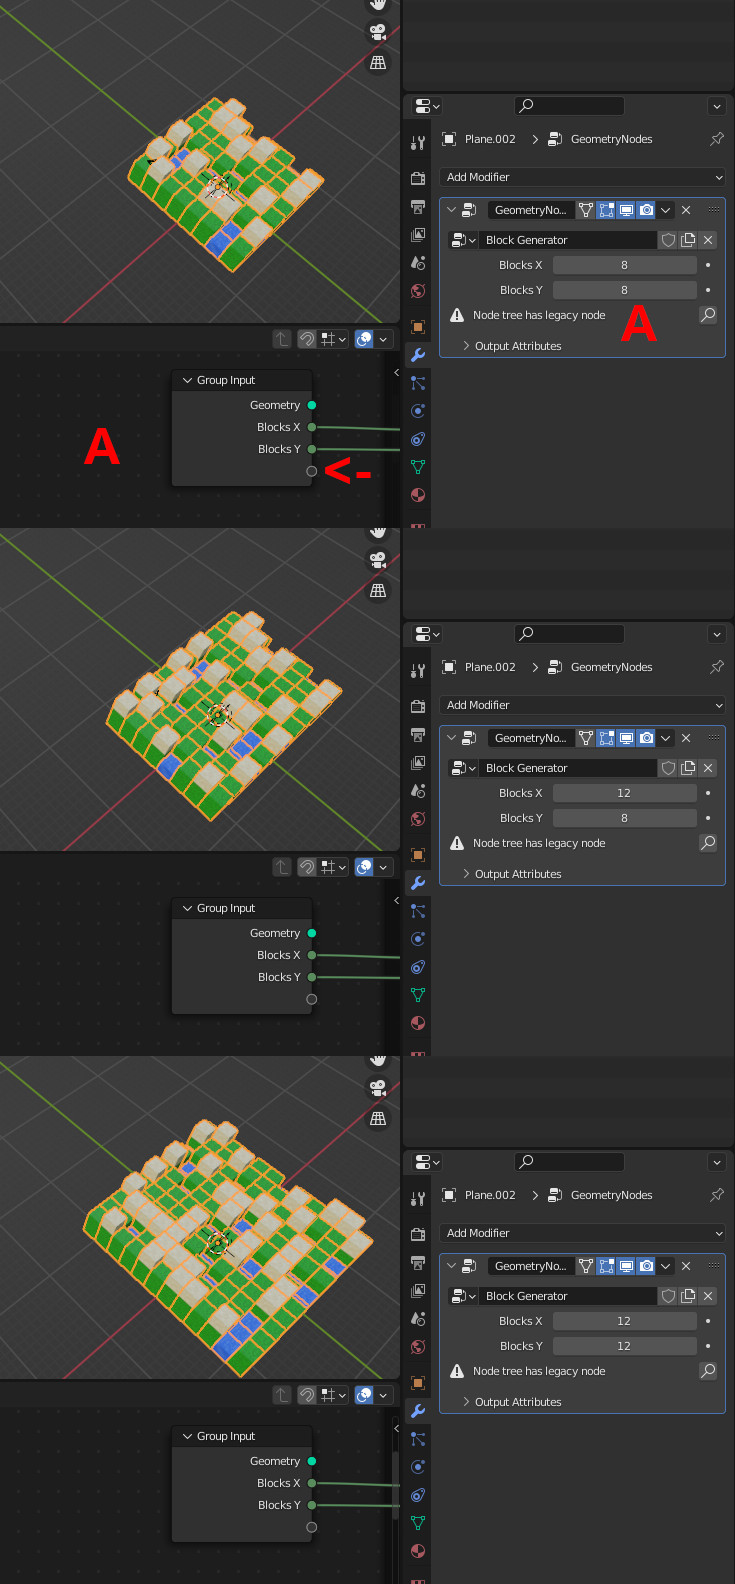
Task: Open editor type dropdown in top properties panel
Action: tap(427, 106)
